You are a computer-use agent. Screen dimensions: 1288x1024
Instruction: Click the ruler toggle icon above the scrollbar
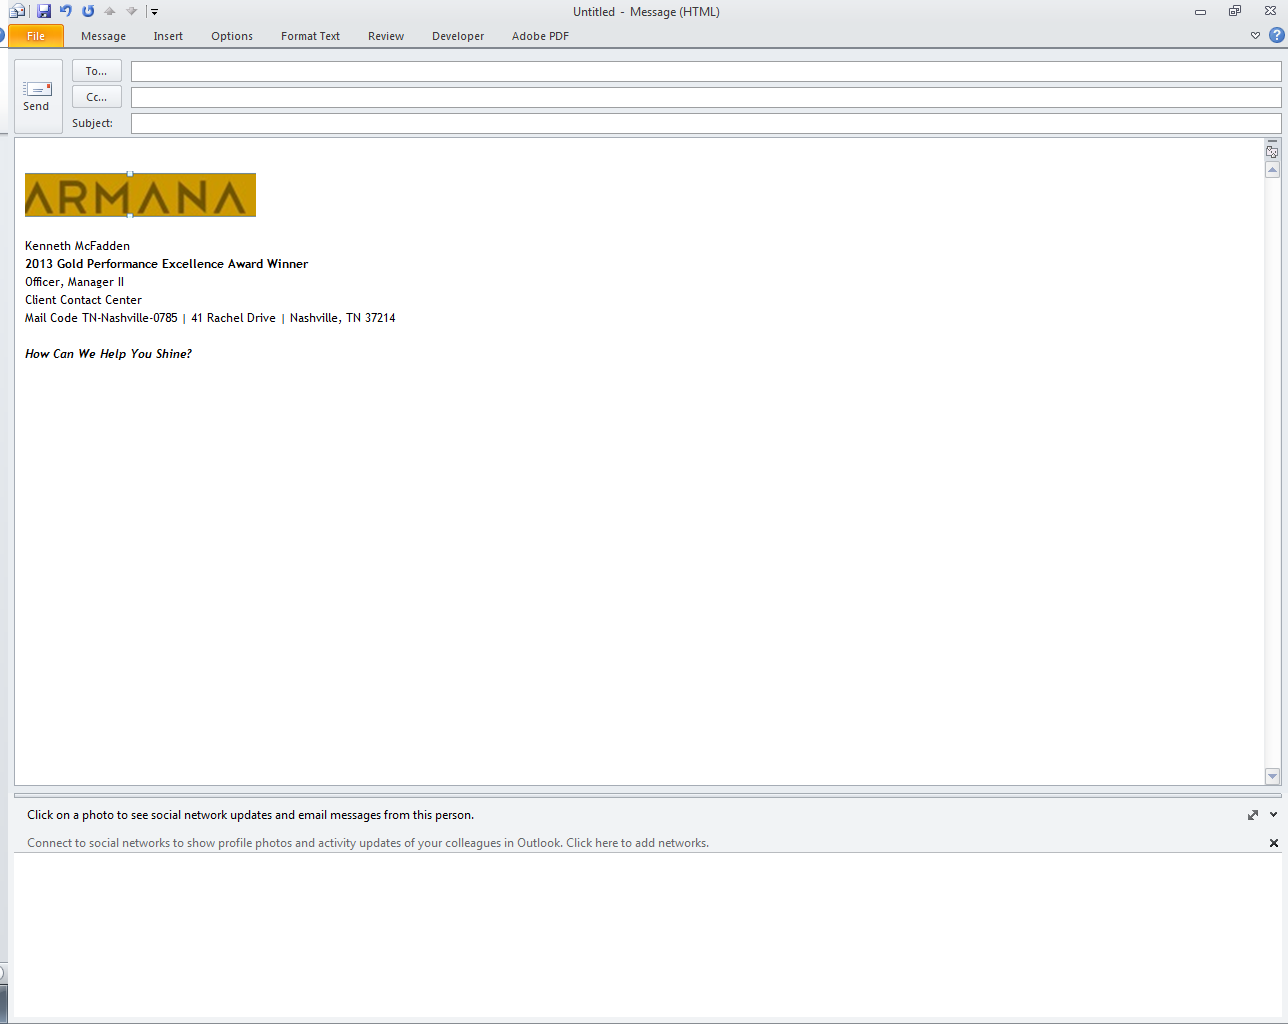pos(1272,152)
